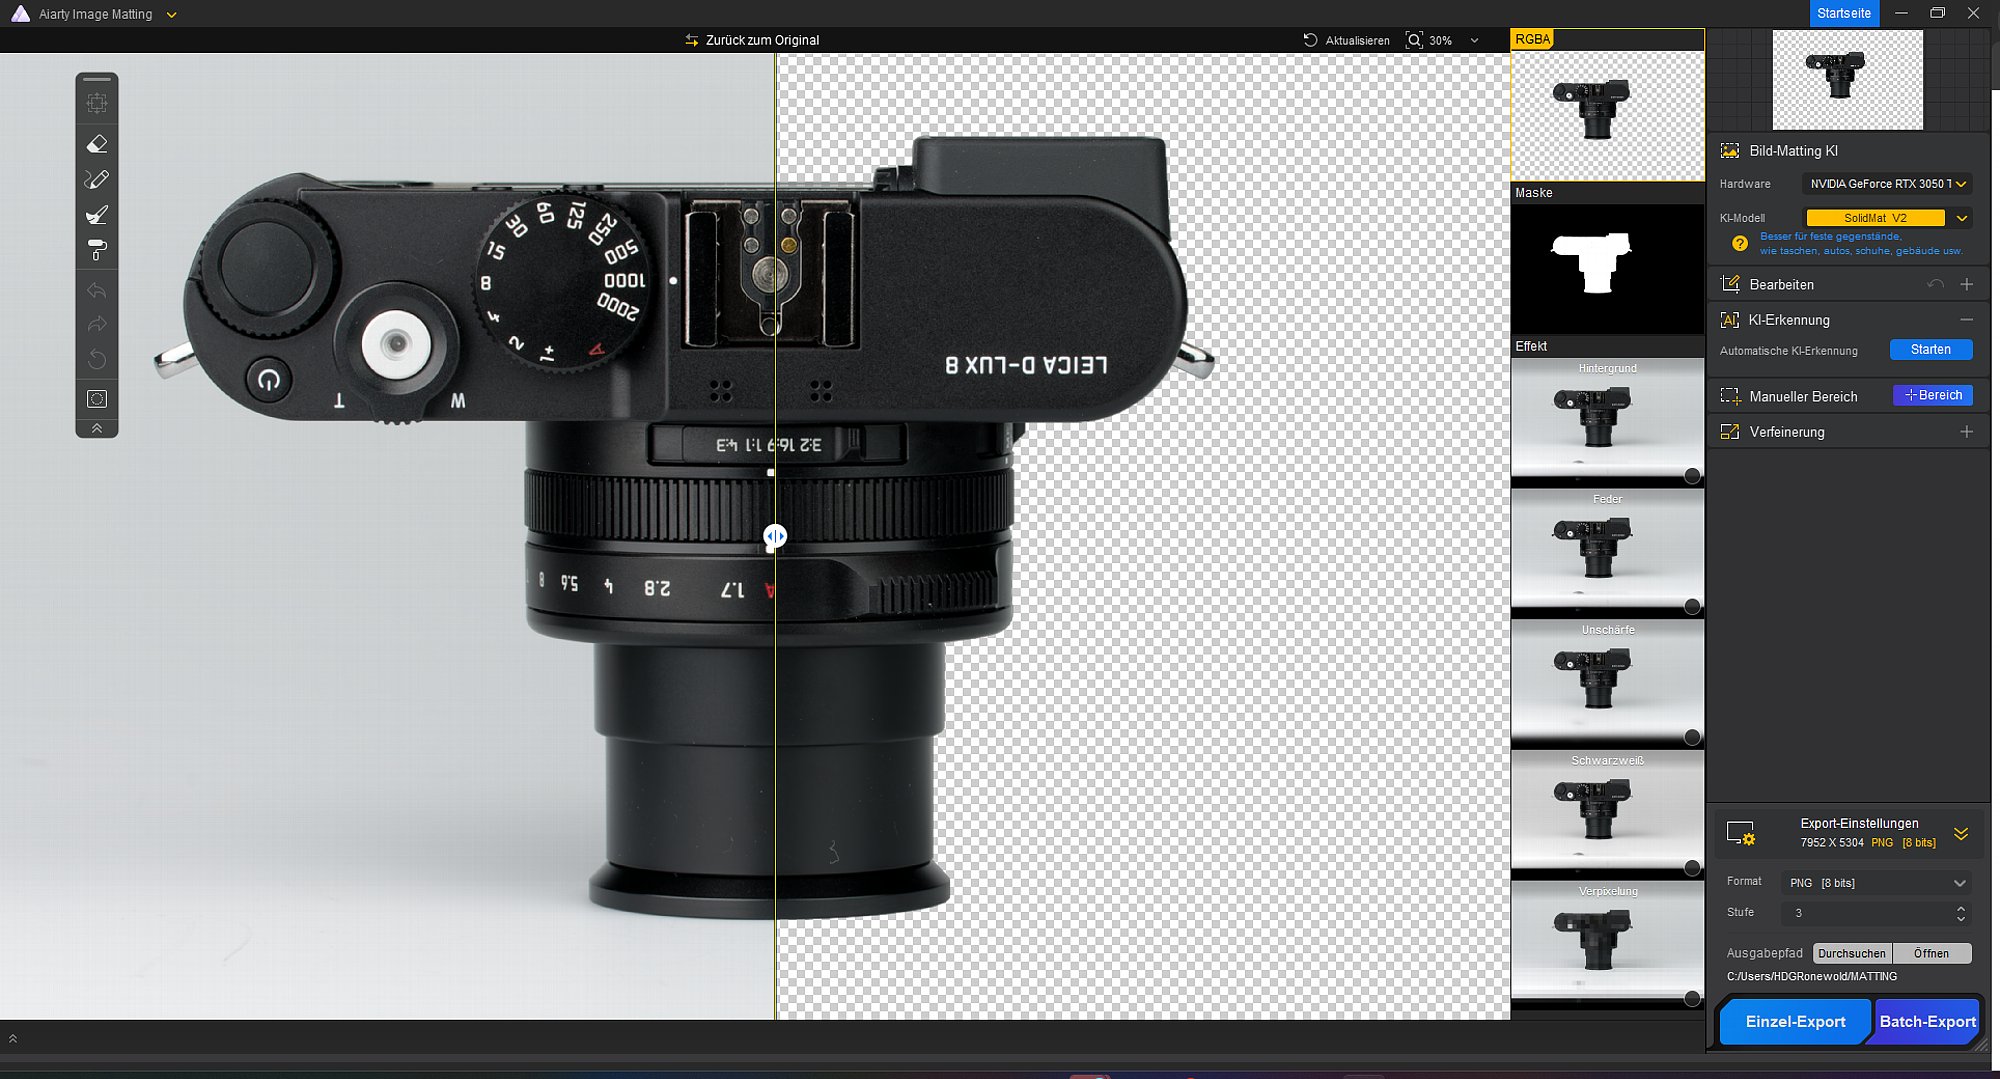Click the +Bereich button
This screenshot has height=1079, width=2000.
click(x=1933, y=395)
